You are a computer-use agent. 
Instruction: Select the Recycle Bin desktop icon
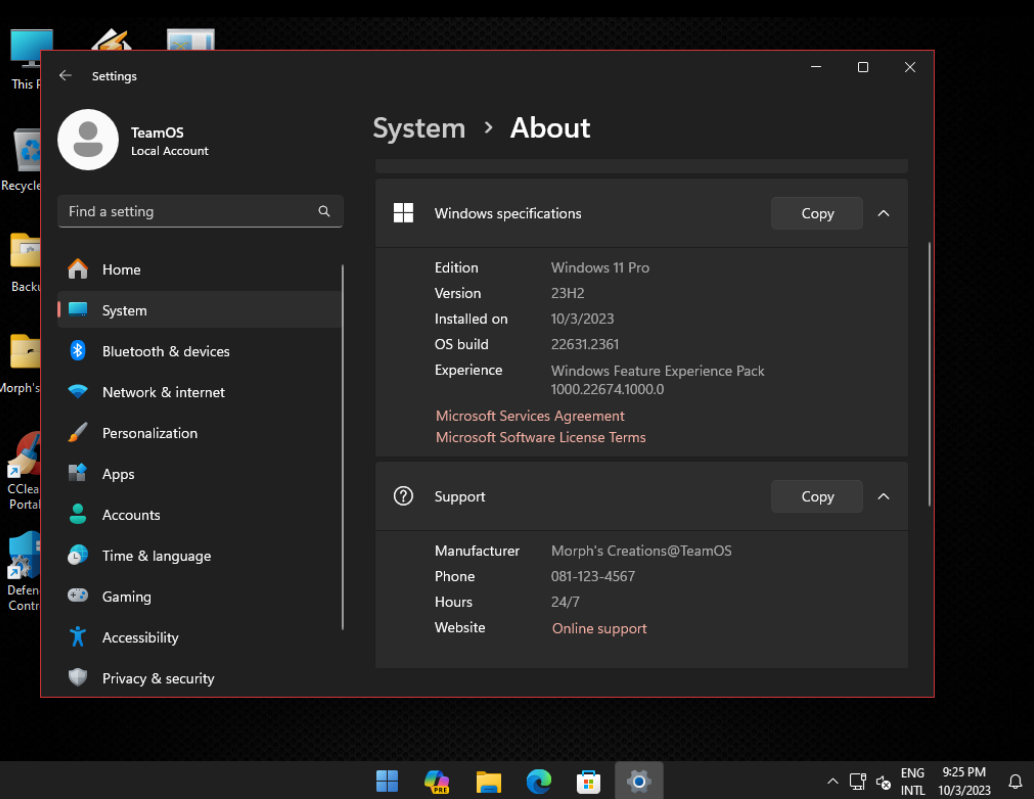click(22, 160)
